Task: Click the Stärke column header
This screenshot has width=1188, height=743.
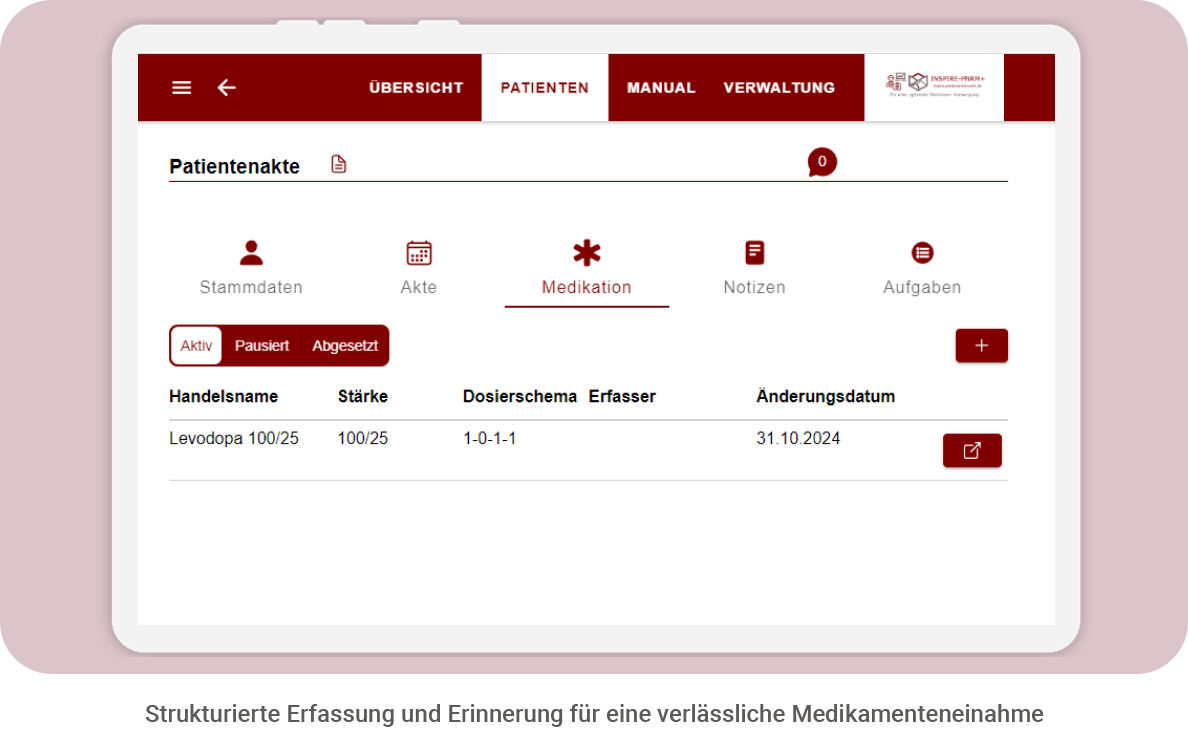Action: coord(363,396)
